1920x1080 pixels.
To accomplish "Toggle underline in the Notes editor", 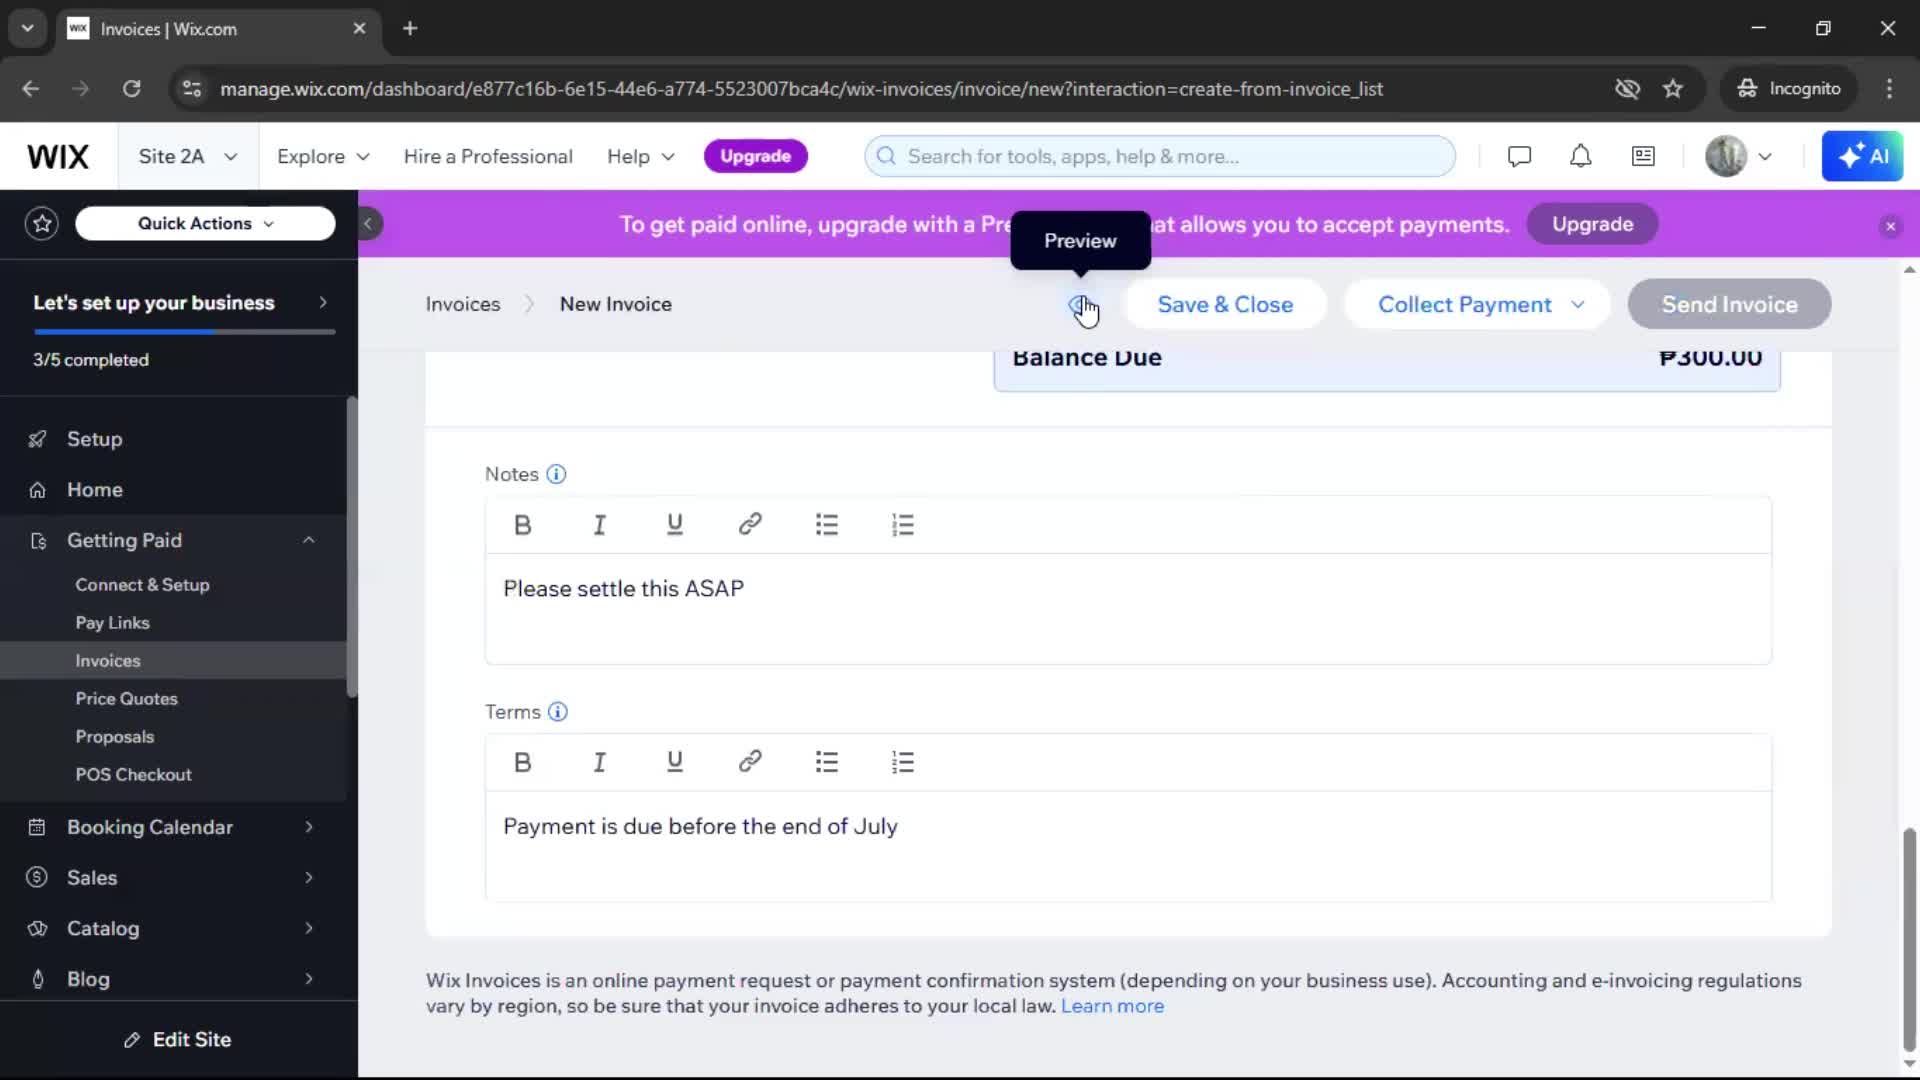I will coord(675,525).
